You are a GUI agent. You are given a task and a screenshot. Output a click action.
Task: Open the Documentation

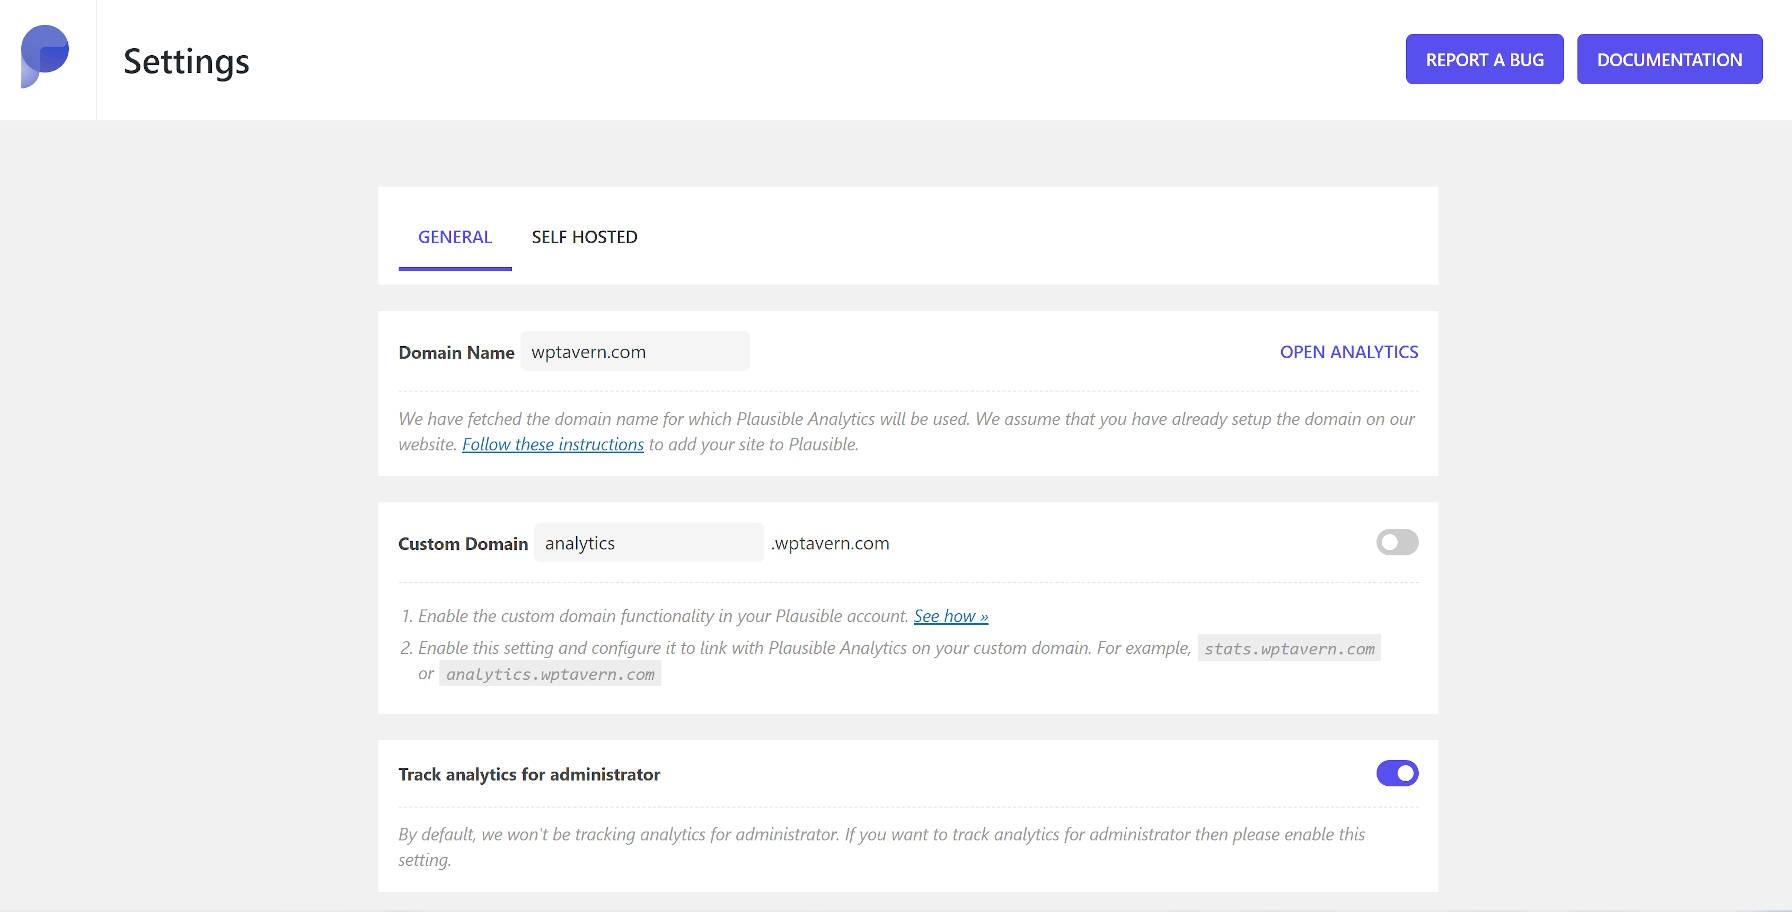pos(1669,59)
